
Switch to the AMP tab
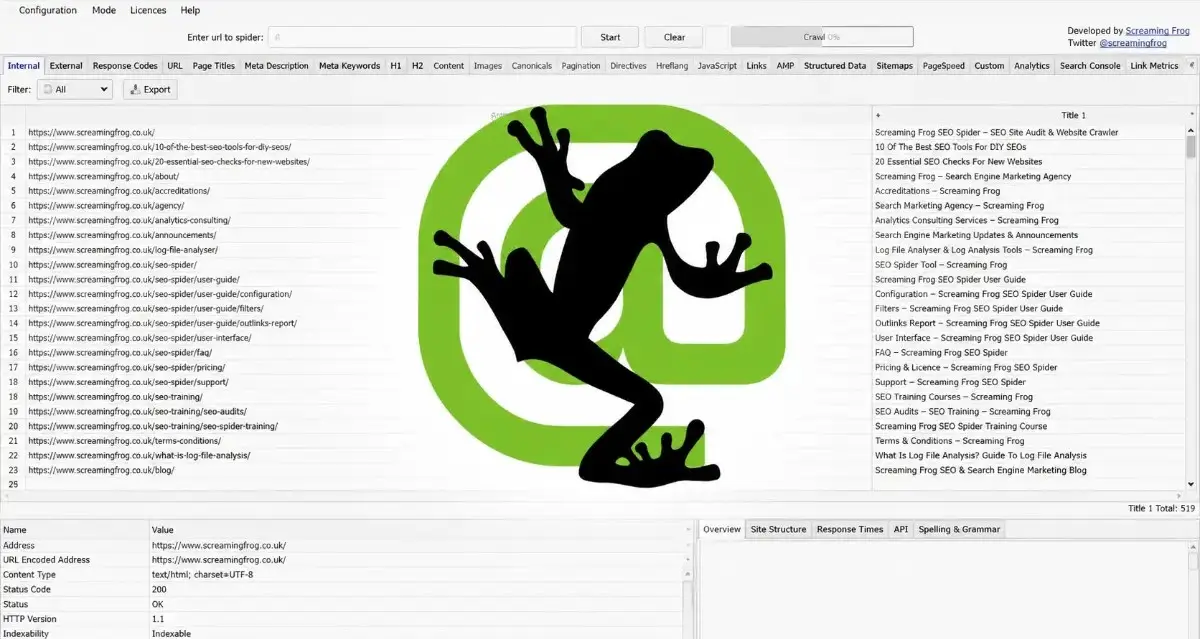(x=786, y=66)
